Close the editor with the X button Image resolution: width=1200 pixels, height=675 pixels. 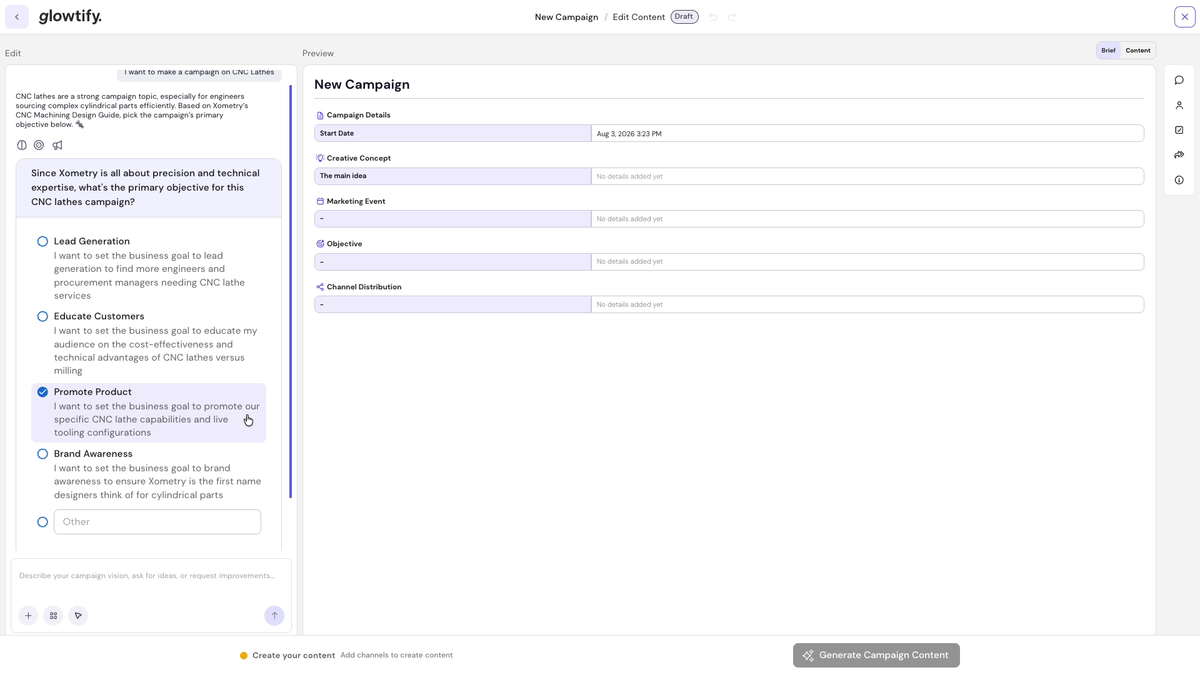pos(1184,17)
